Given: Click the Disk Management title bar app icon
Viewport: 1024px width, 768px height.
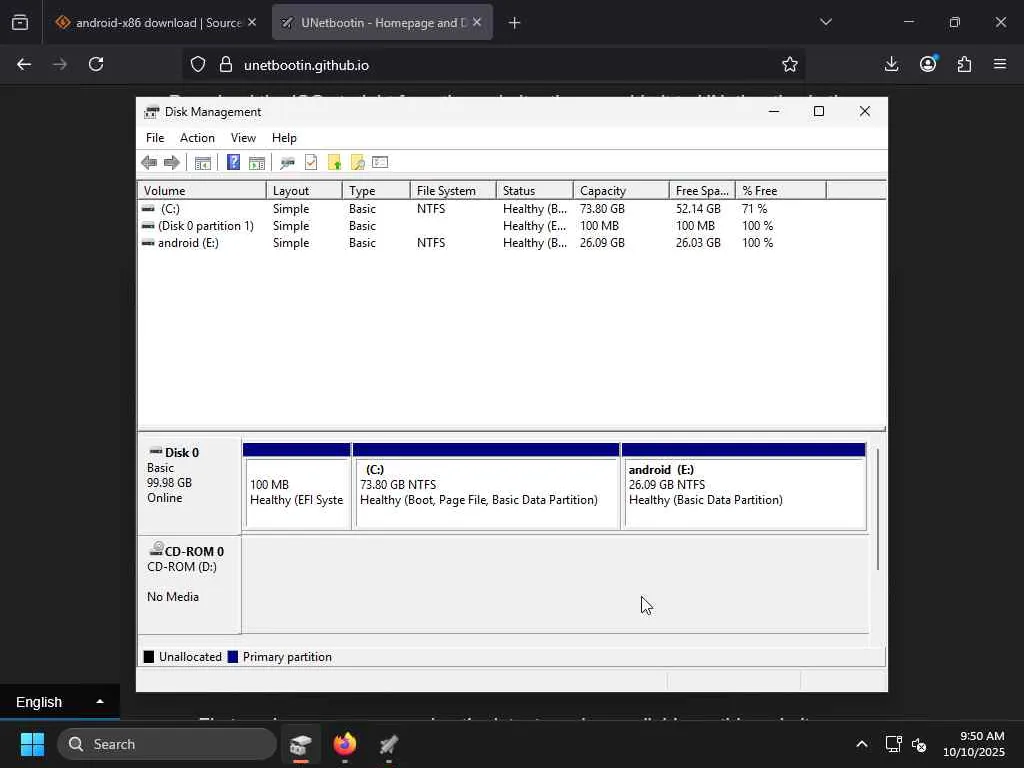Looking at the screenshot, I should tap(152, 112).
